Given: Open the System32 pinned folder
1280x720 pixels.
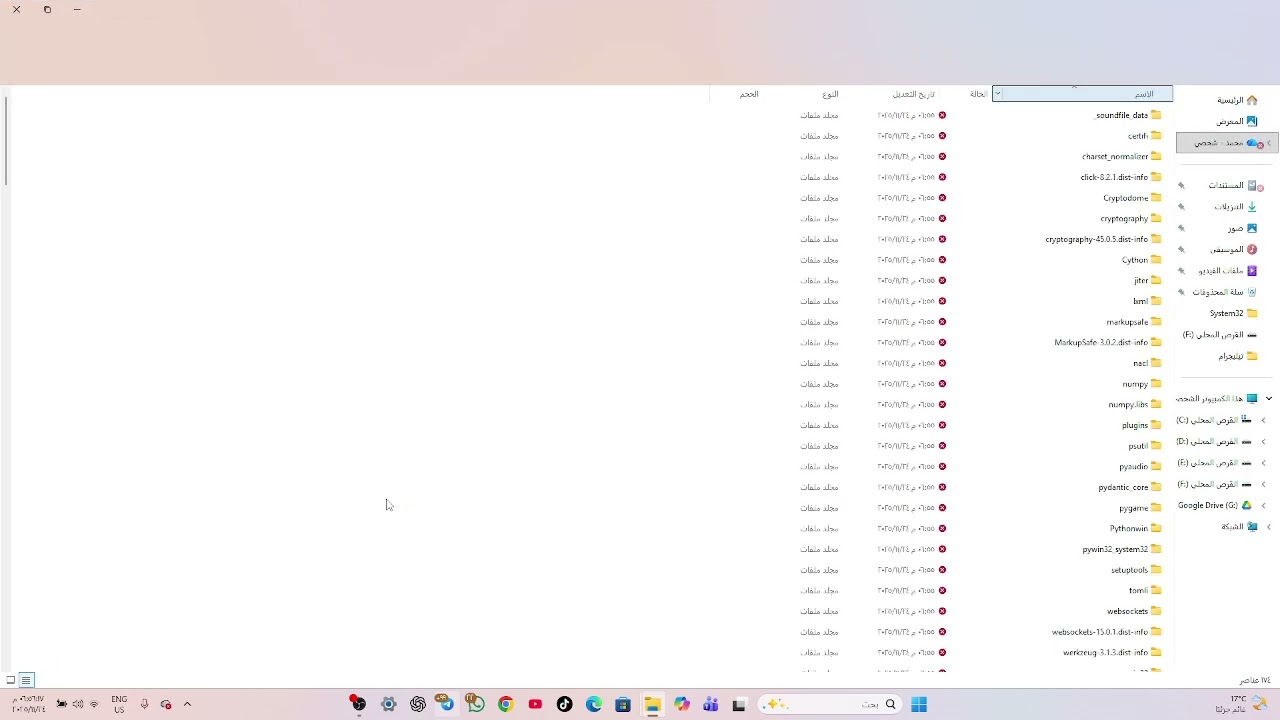Looking at the screenshot, I should [x=1234, y=313].
